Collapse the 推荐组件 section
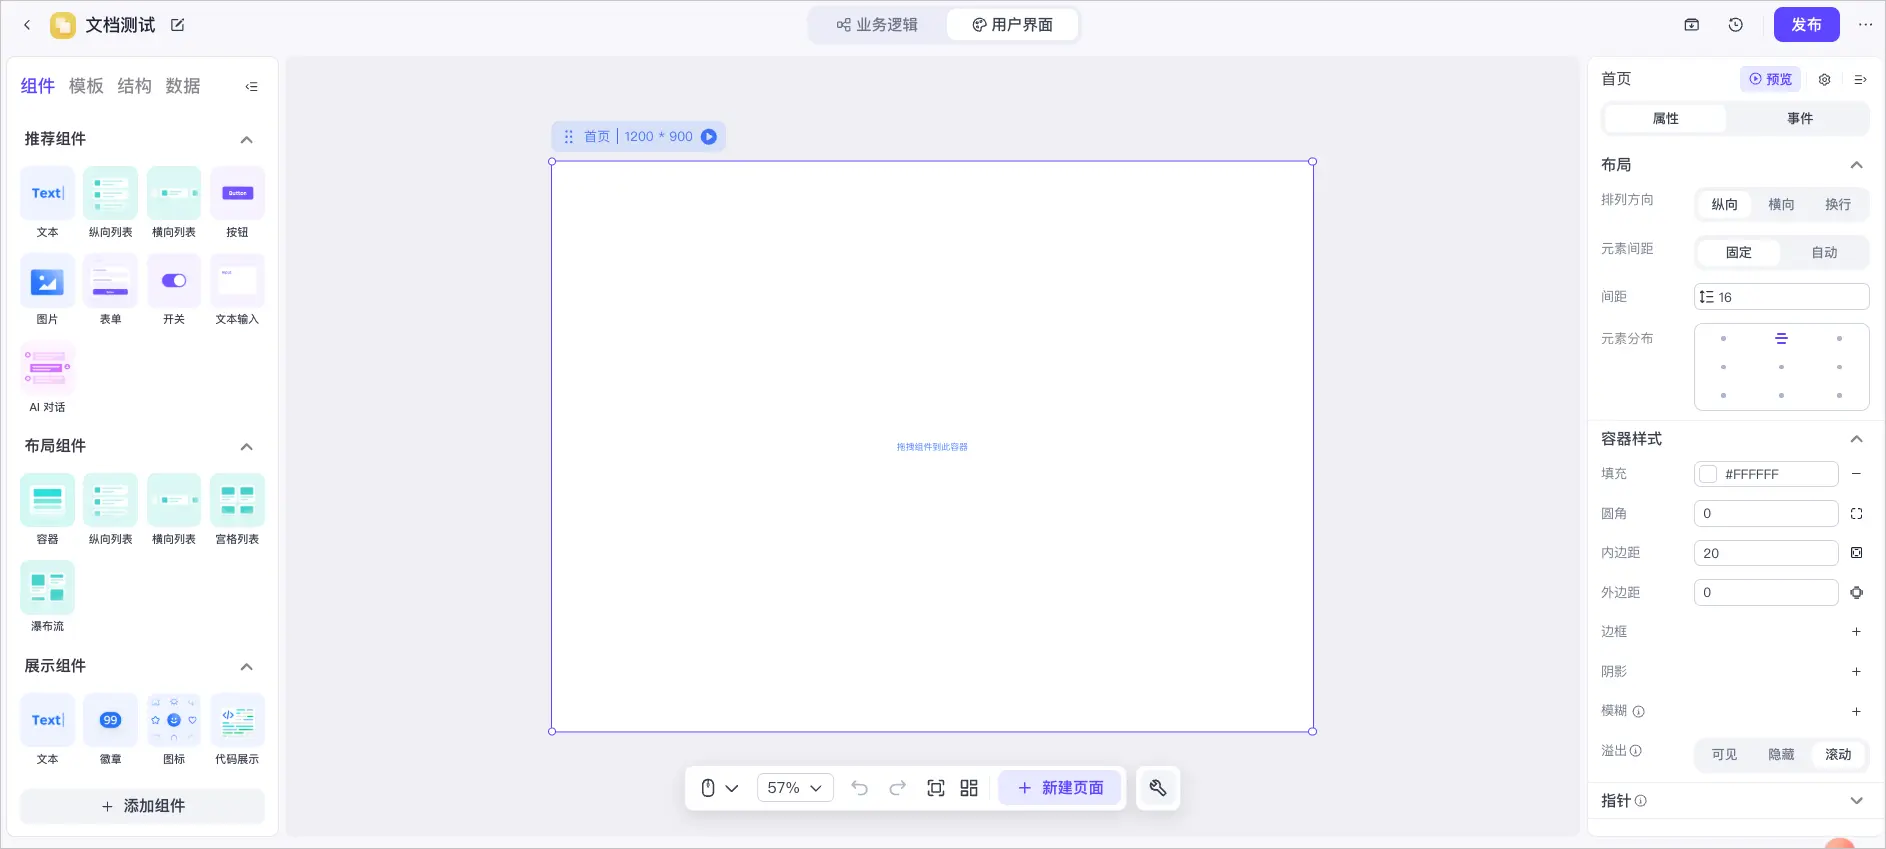Viewport: 1886px width, 849px height. point(247,139)
